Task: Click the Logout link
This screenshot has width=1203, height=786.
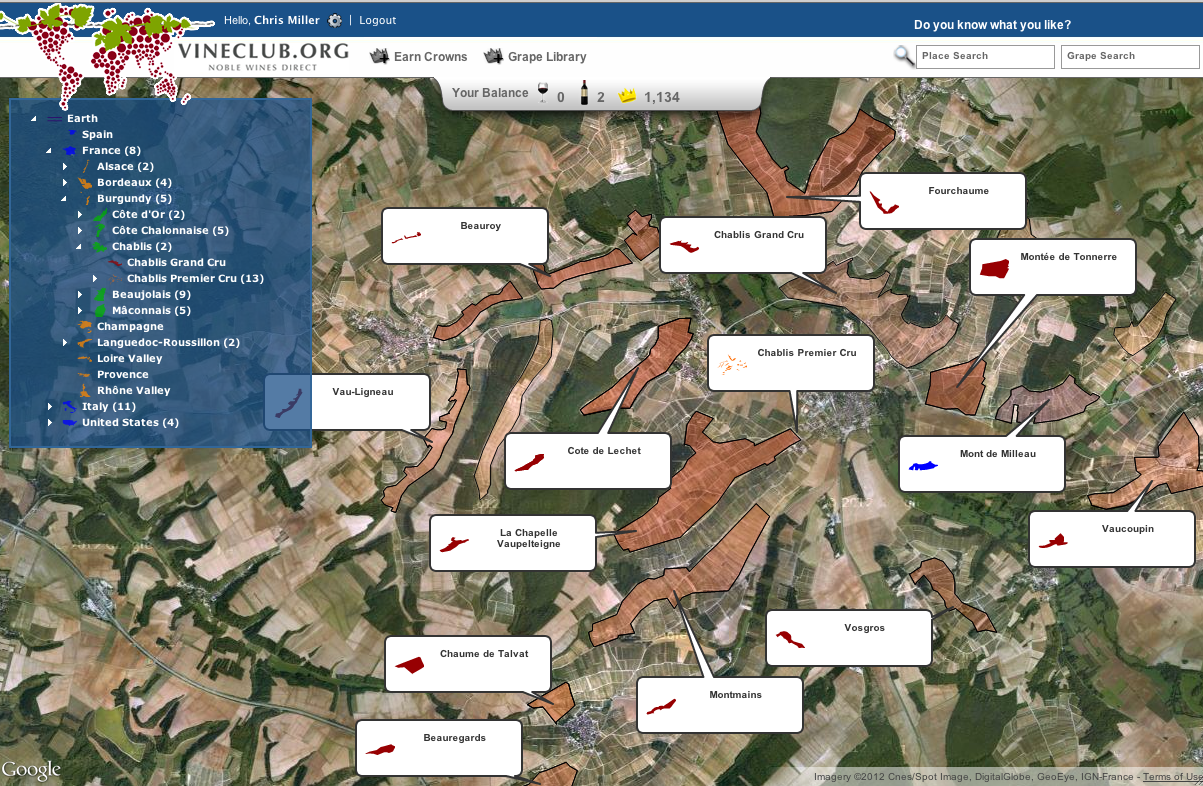Action: click(378, 20)
